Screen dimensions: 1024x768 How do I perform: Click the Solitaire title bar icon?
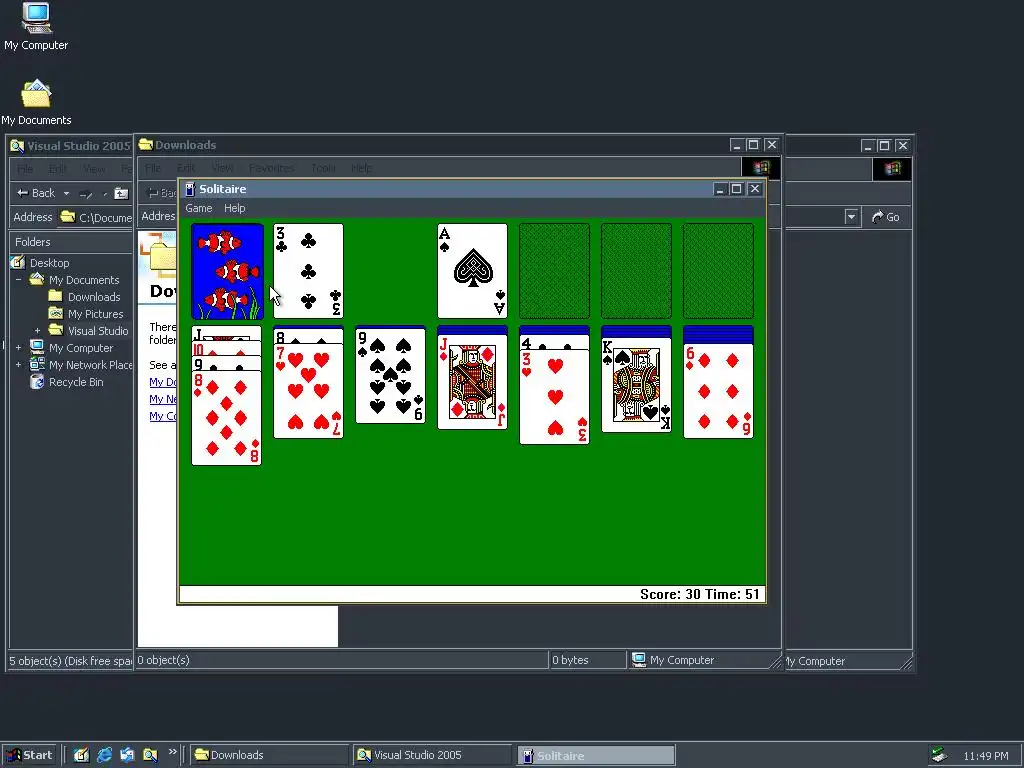[x=190, y=189]
